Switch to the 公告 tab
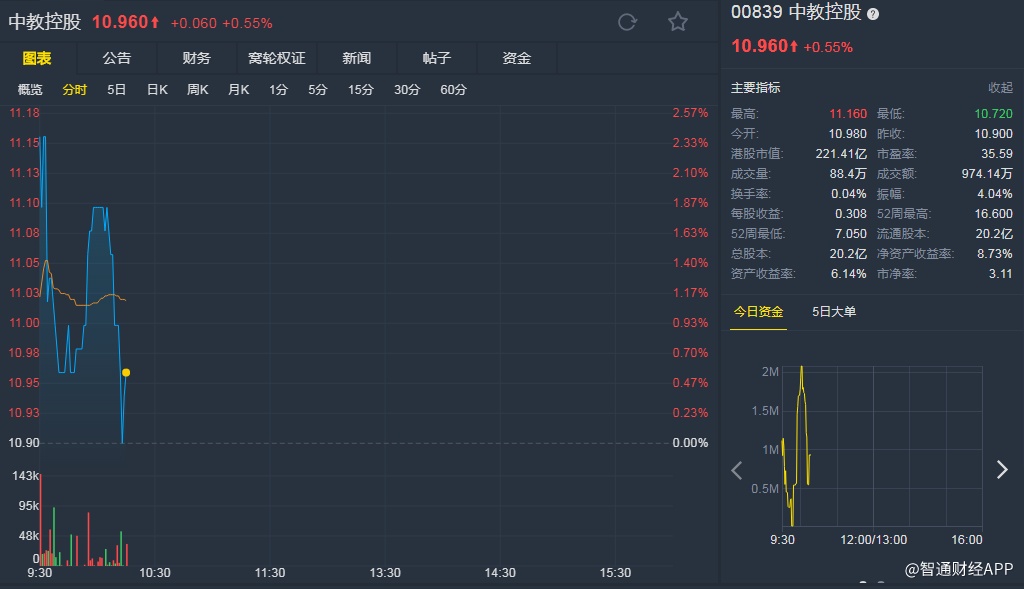Screen dimensions: 1024x589 click(116, 58)
